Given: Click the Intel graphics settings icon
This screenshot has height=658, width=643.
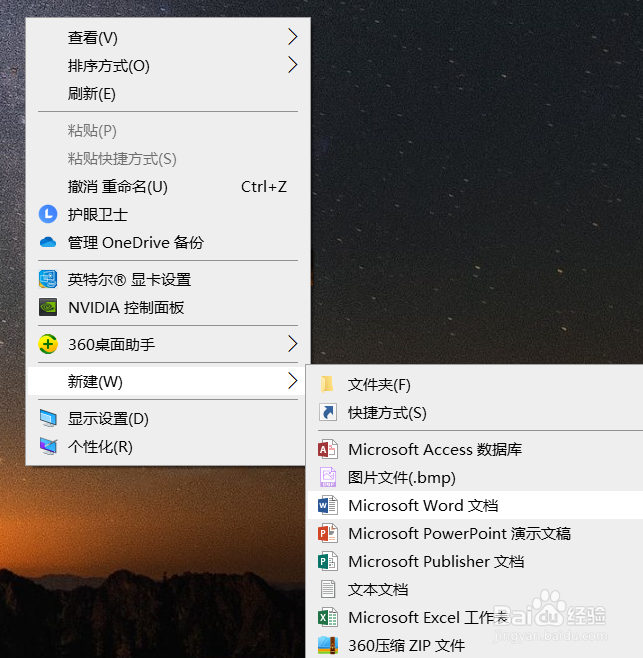Looking at the screenshot, I should [x=48, y=279].
